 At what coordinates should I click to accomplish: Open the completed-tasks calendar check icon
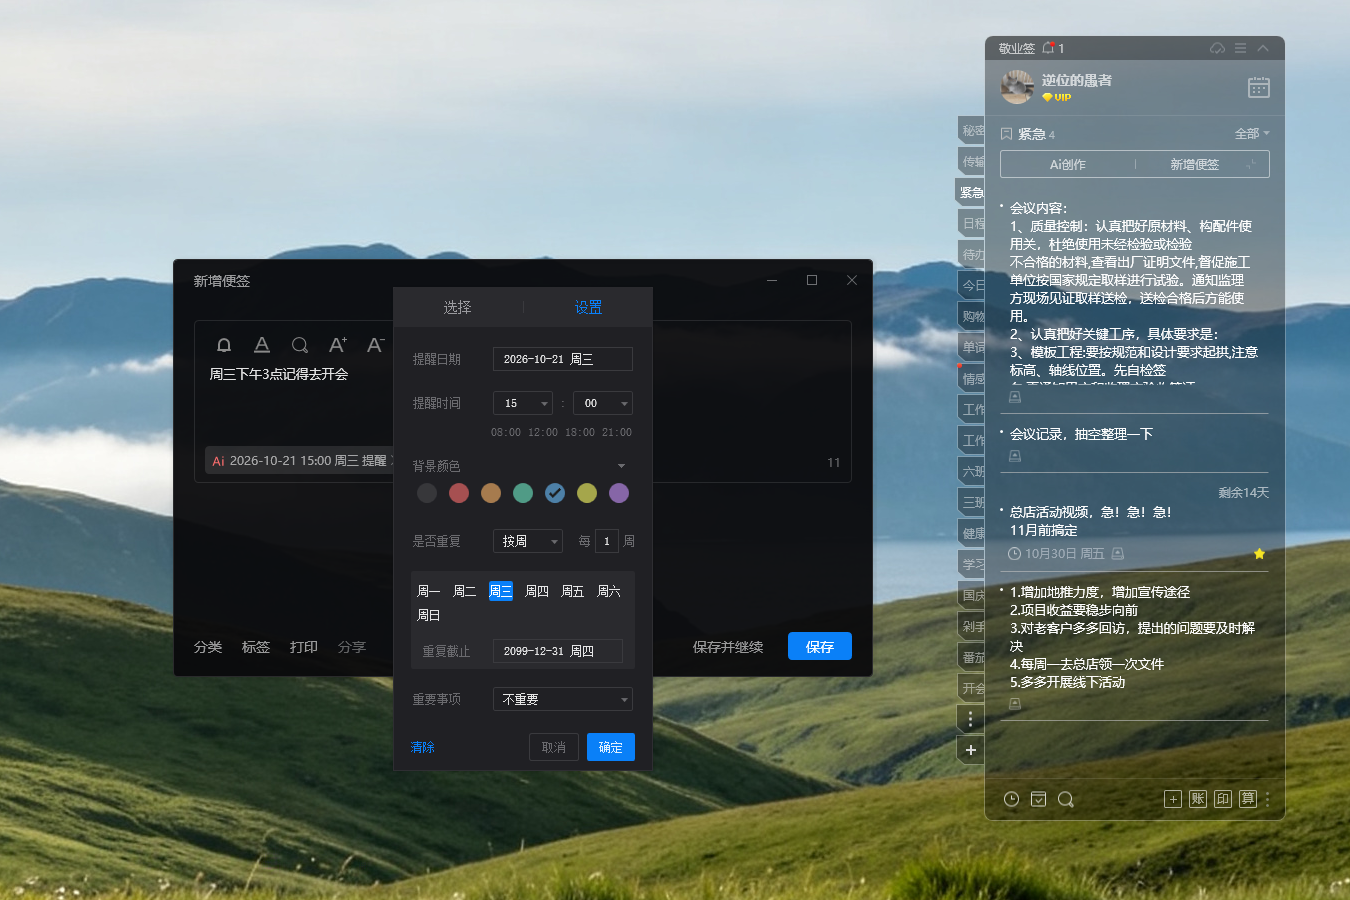(x=1039, y=799)
